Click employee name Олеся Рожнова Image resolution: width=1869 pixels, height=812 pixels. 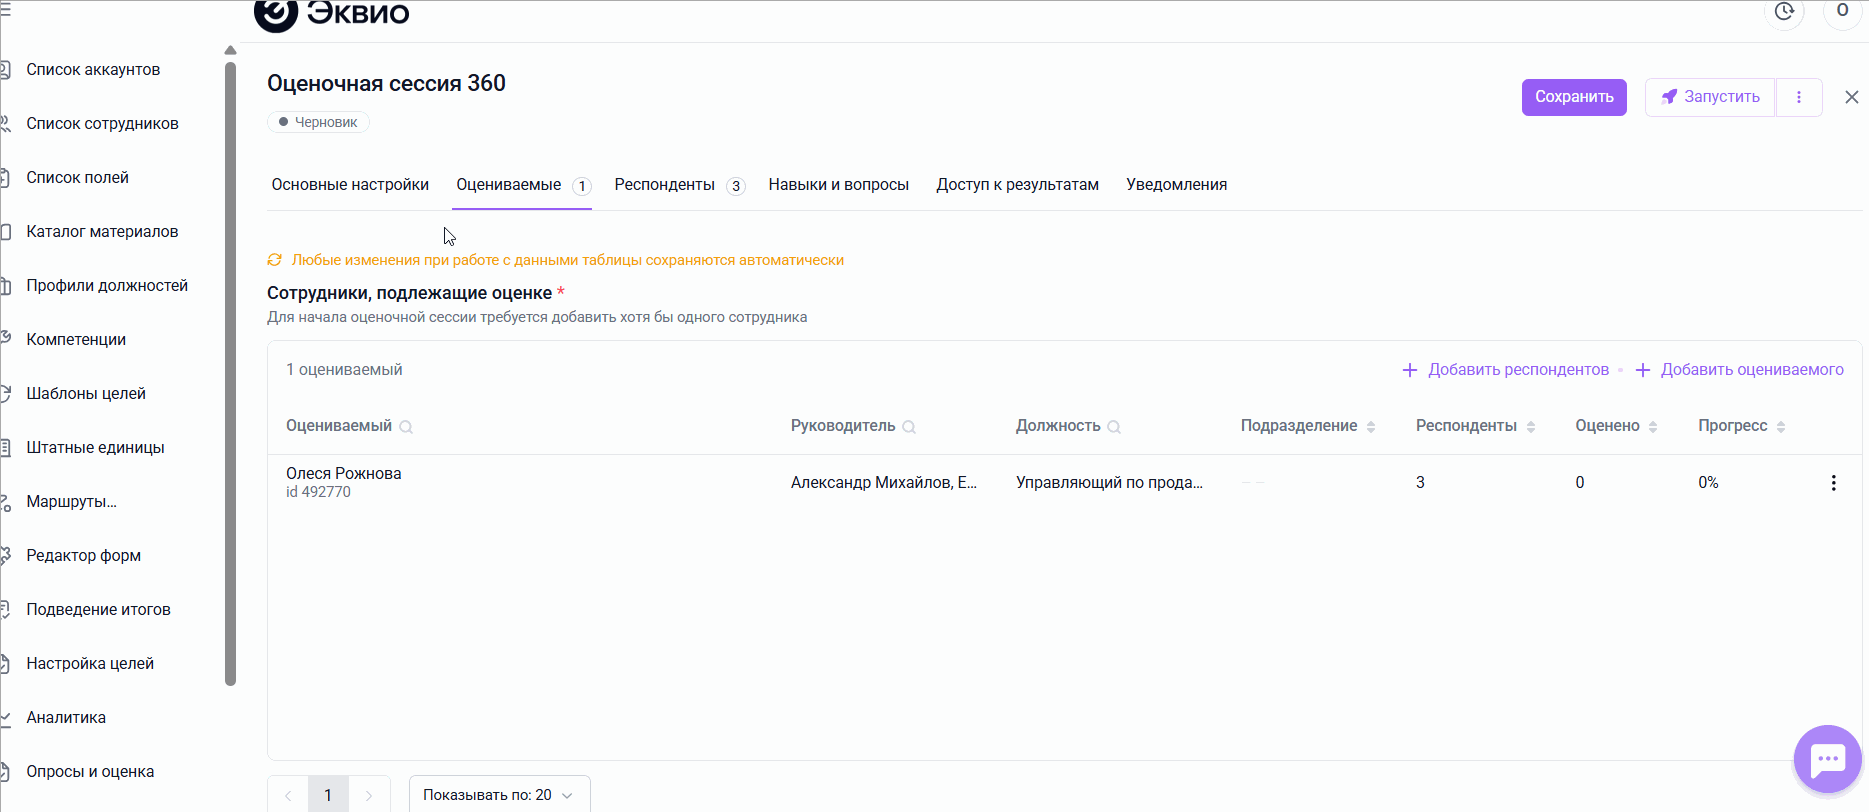click(x=343, y=474)
